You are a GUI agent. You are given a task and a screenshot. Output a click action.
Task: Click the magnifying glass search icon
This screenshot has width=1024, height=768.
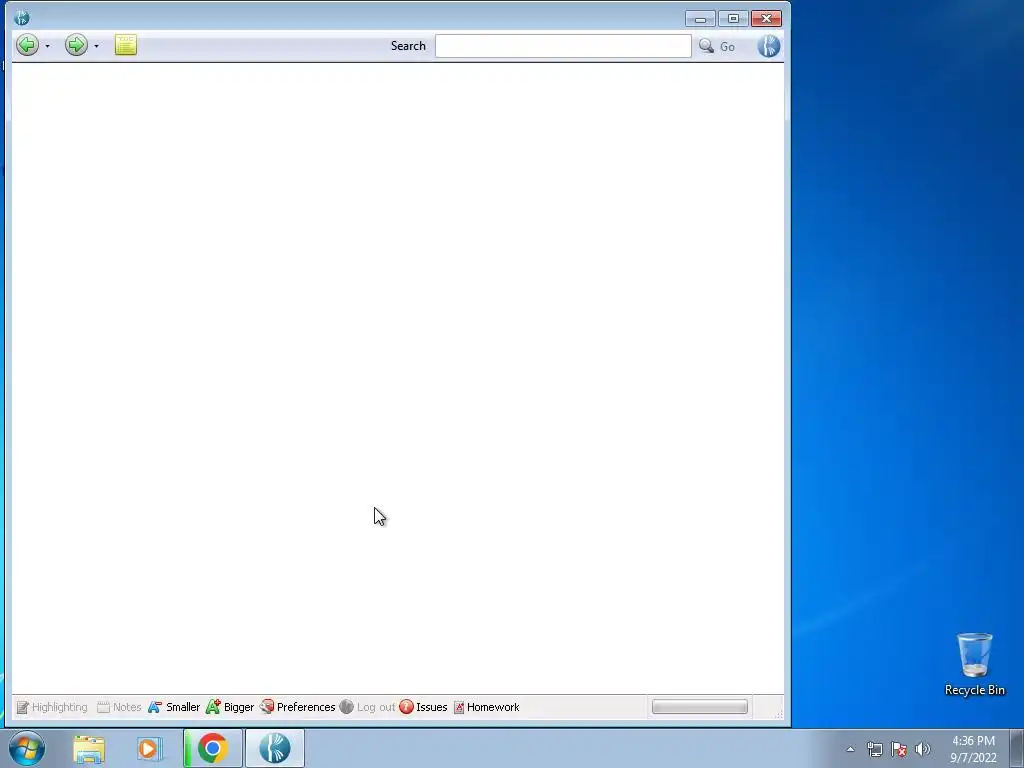point(706,46)
